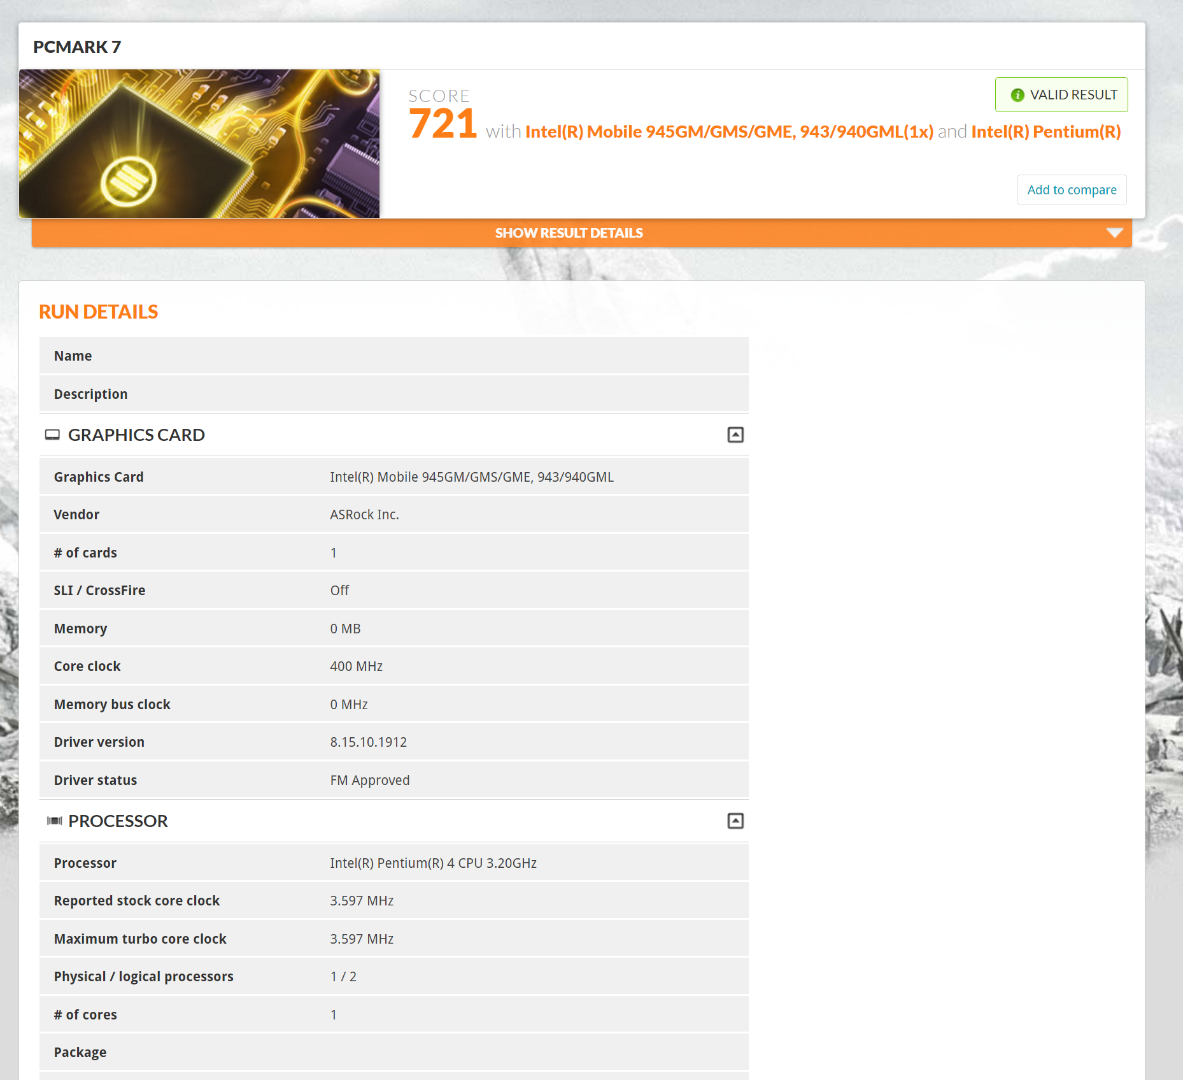Click Maximum turbo core clock value
Screen dimensions: 1183x1080
pos(361,939)
